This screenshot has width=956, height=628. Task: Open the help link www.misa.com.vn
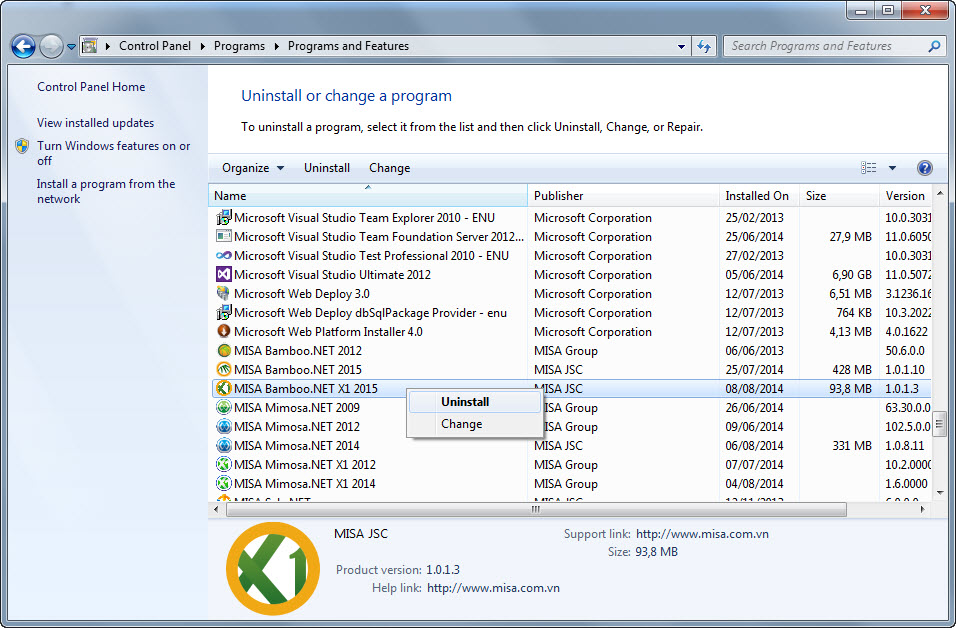493,588
